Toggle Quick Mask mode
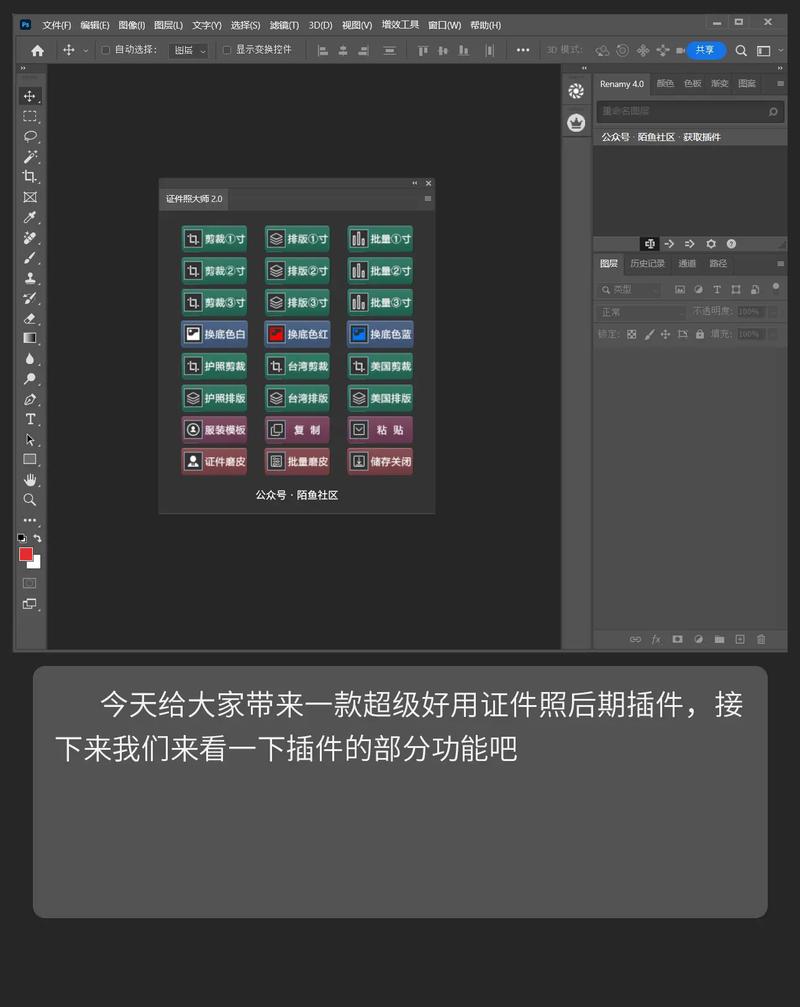Viewport: 800px width, 1007px height. (30, 583)
